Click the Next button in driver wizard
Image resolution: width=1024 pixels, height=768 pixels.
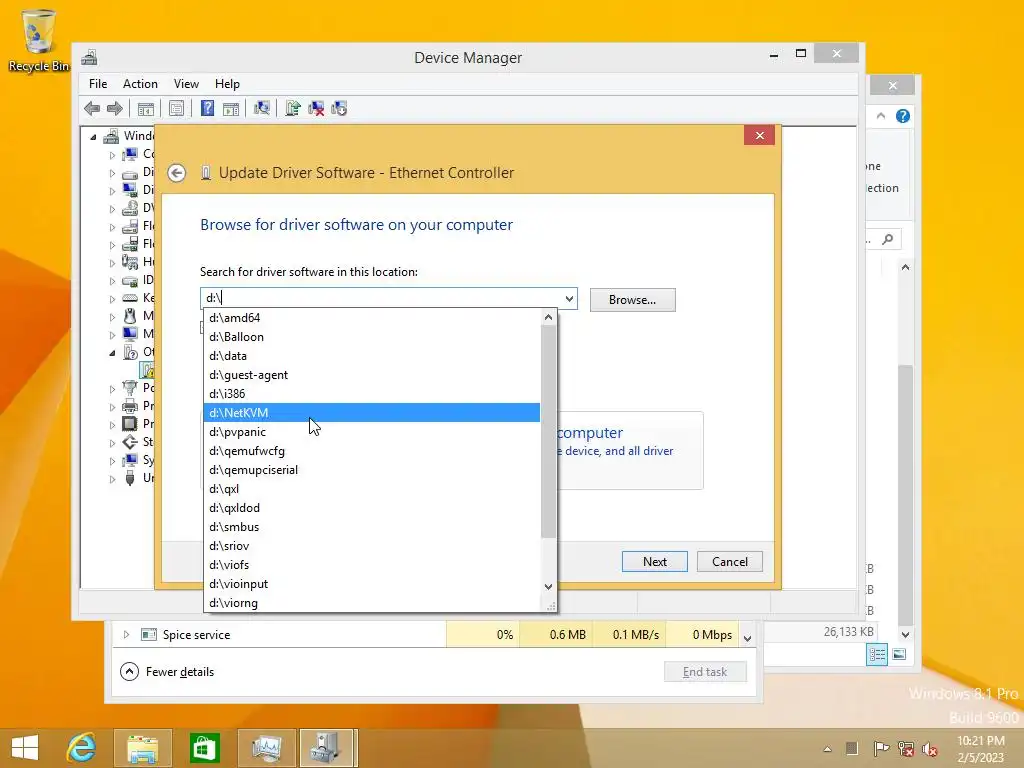654,562
